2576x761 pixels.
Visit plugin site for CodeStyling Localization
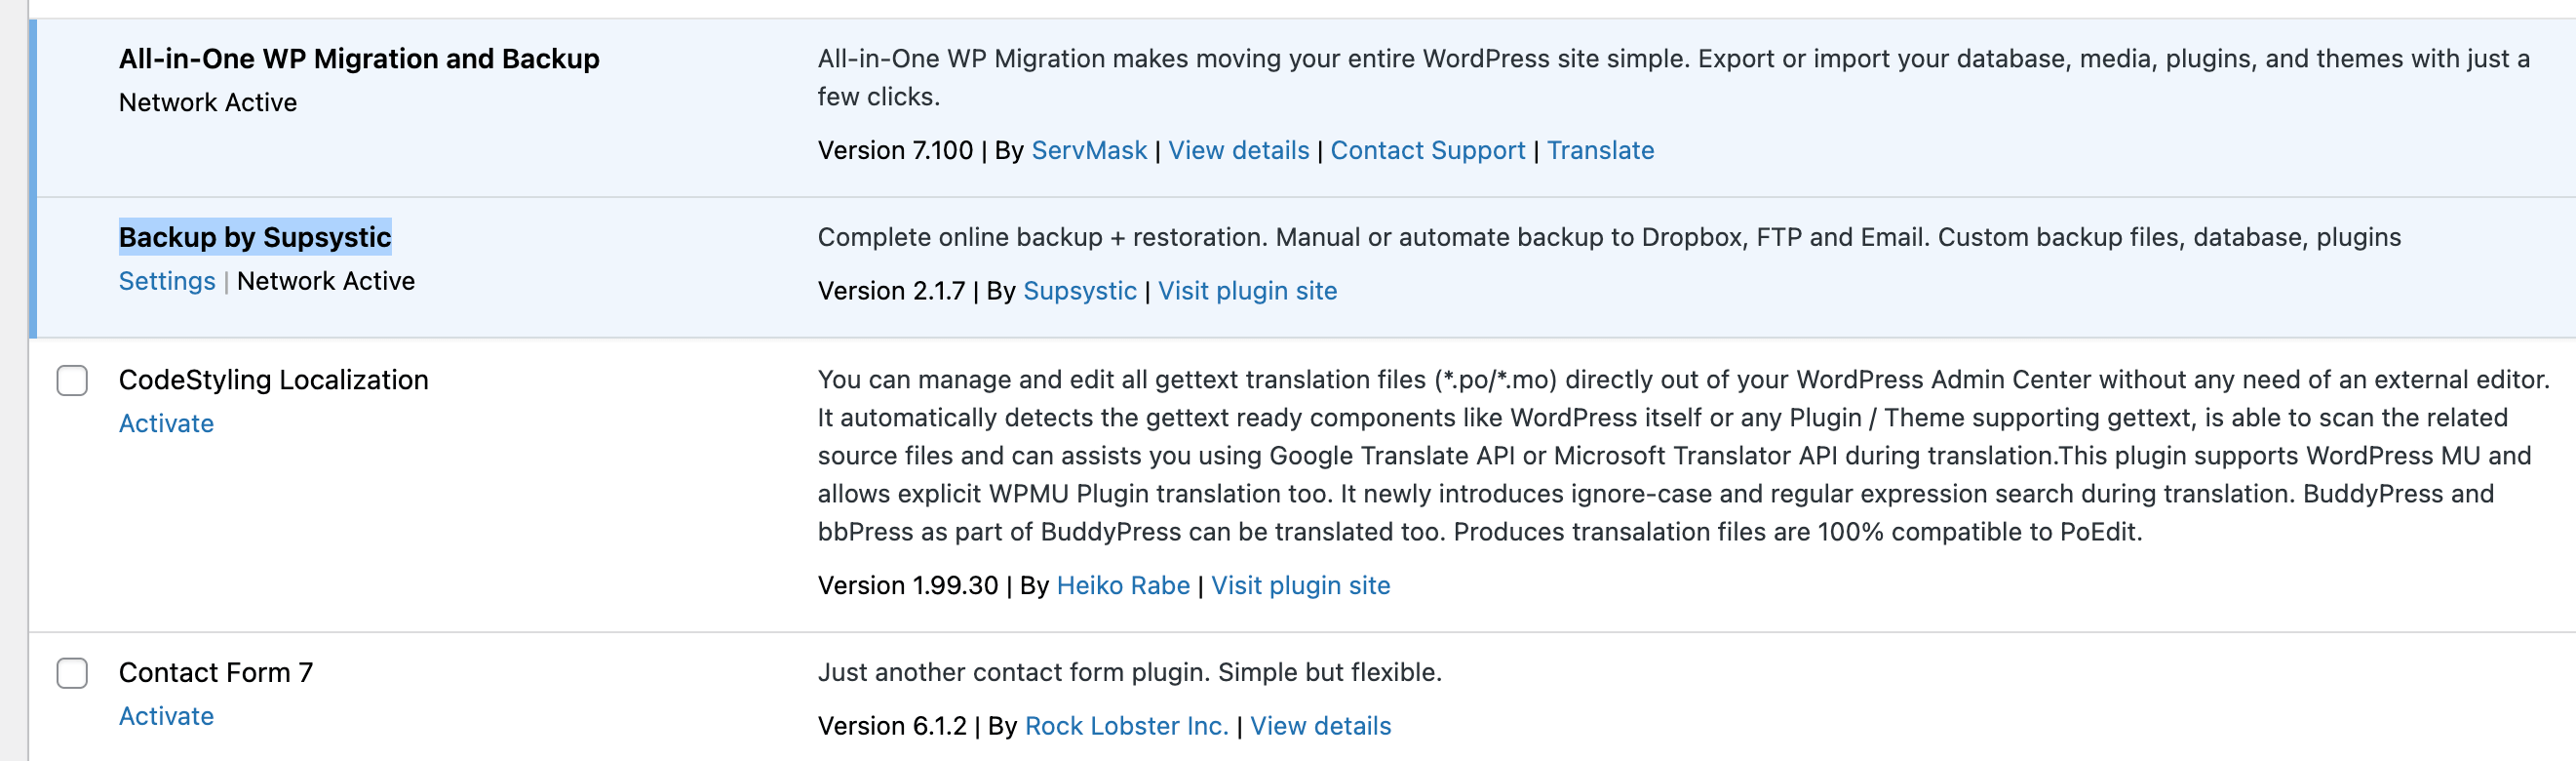pos(1300,585)
